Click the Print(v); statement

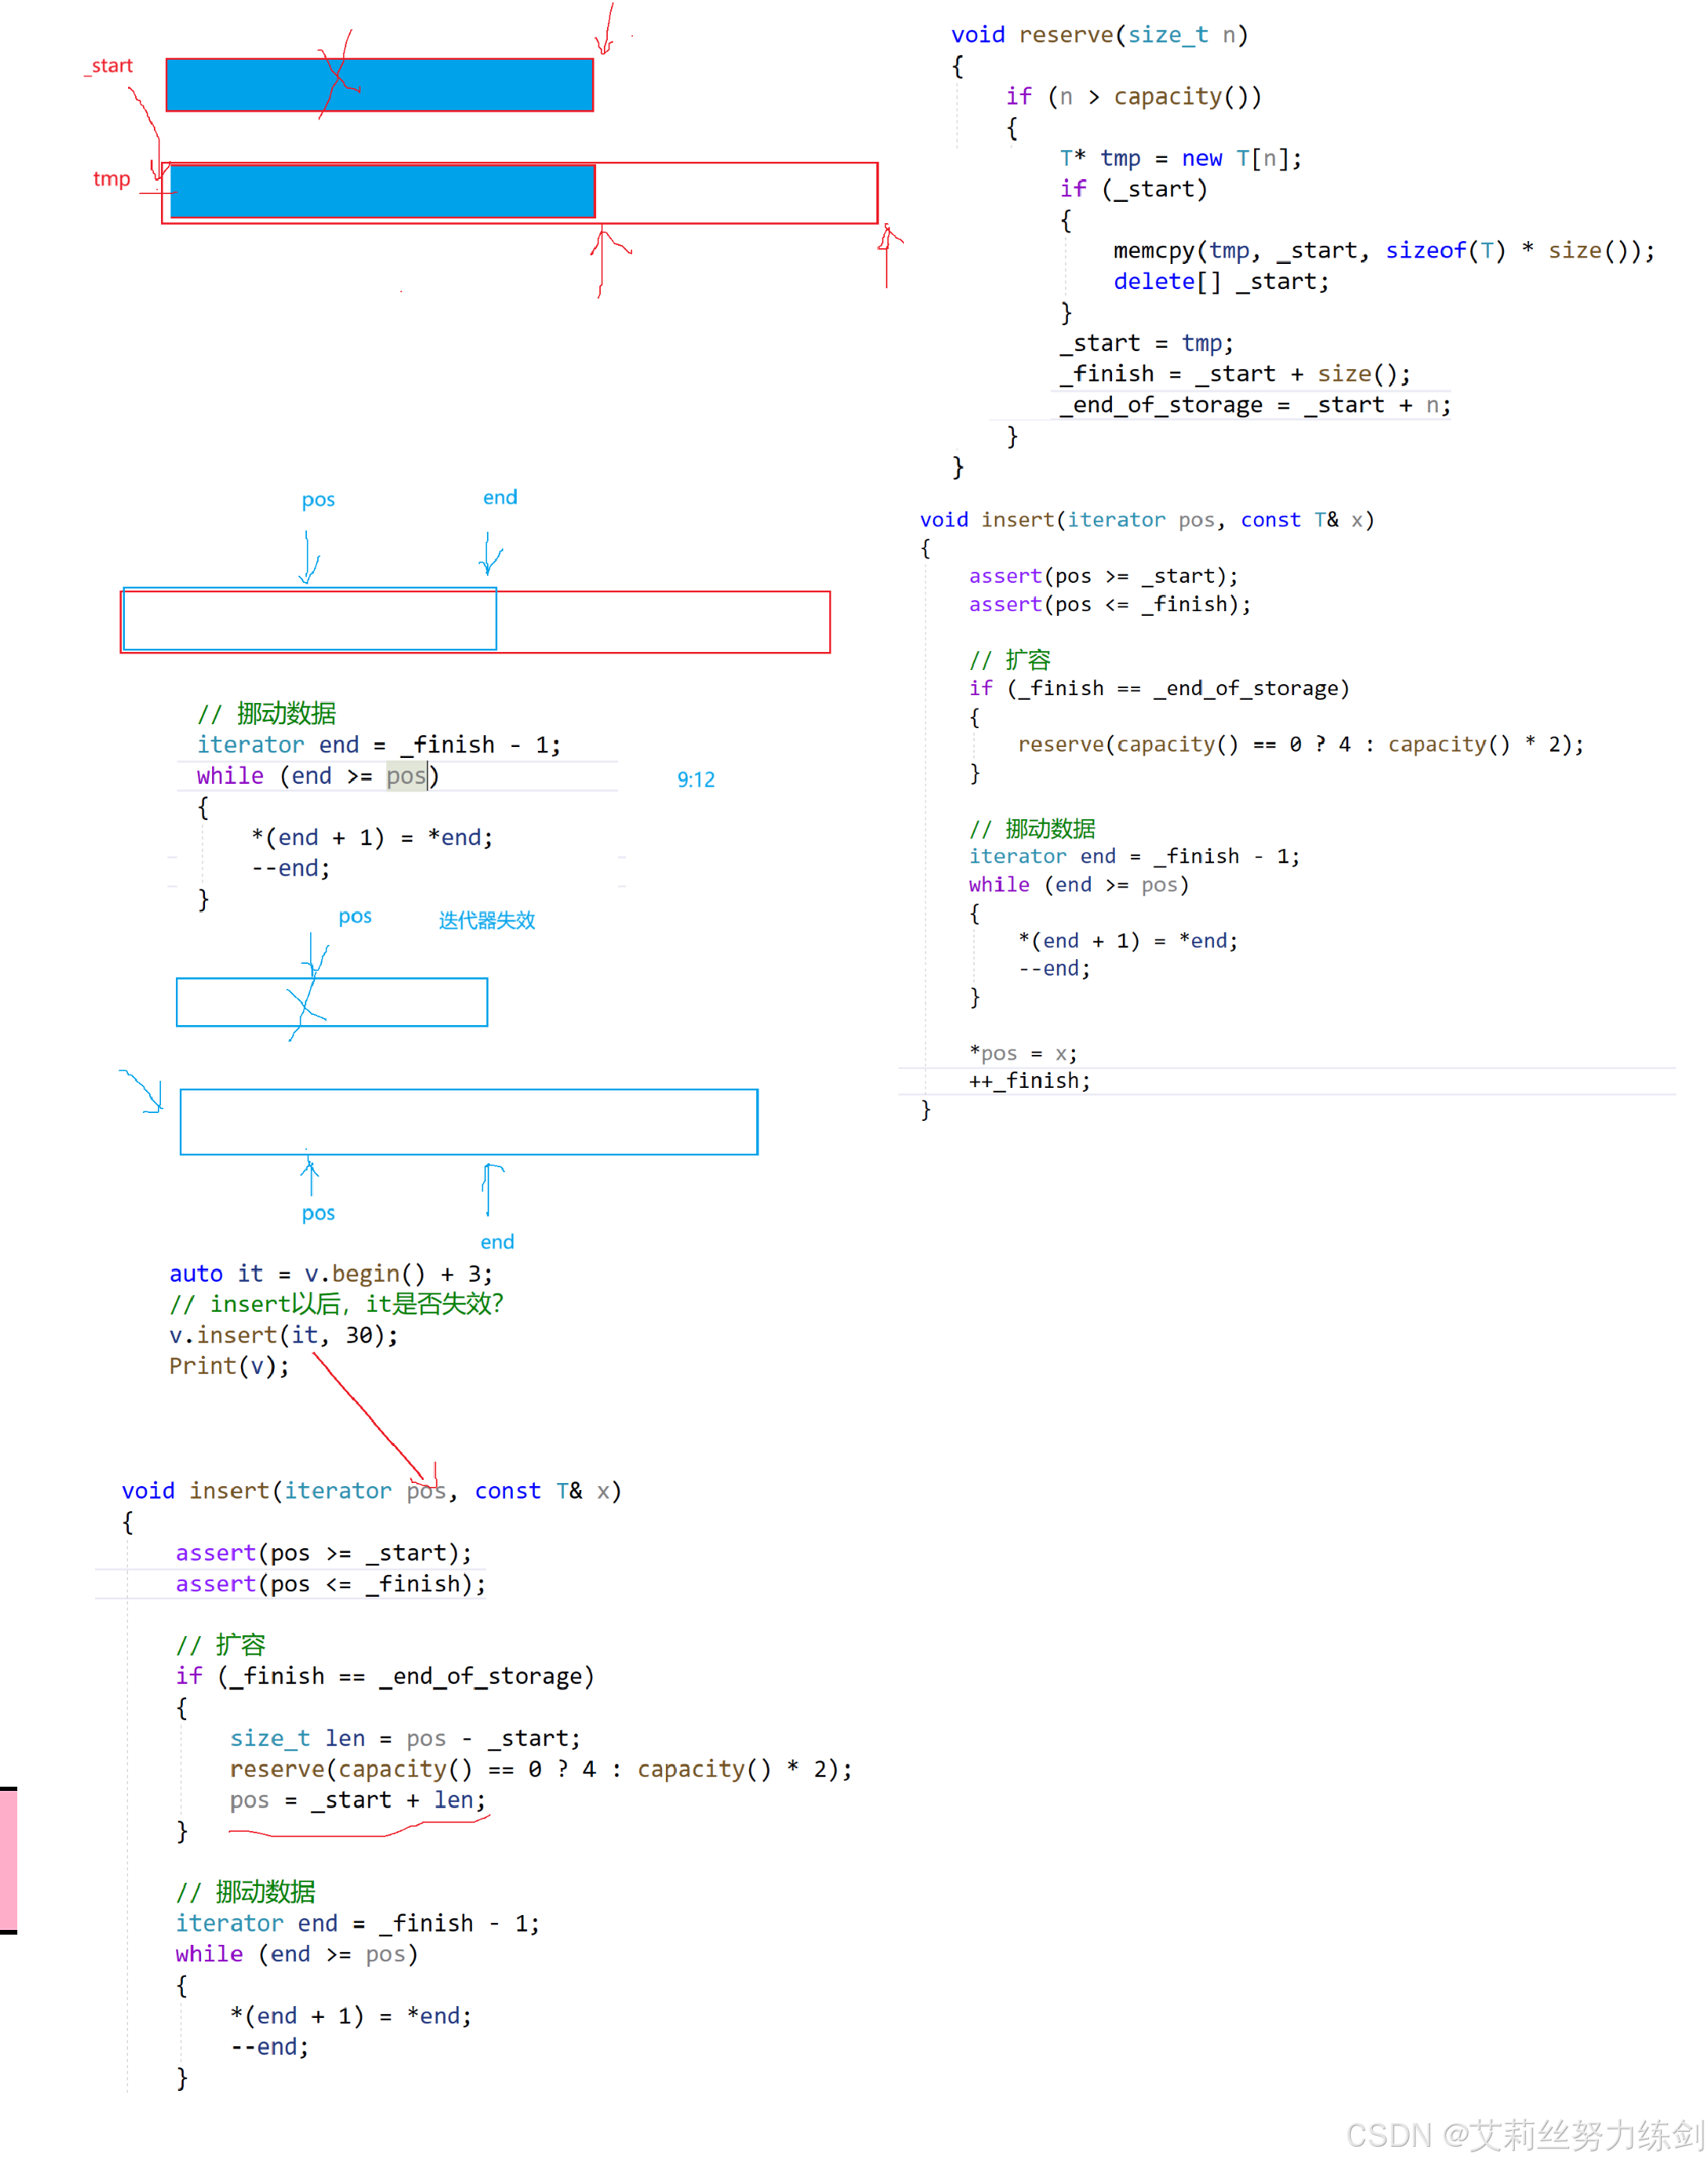point(229,1366)
